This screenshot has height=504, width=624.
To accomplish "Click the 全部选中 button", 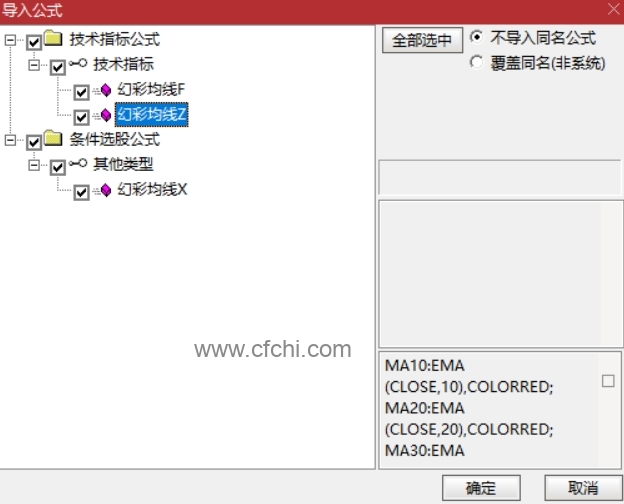I will point(422,40).
